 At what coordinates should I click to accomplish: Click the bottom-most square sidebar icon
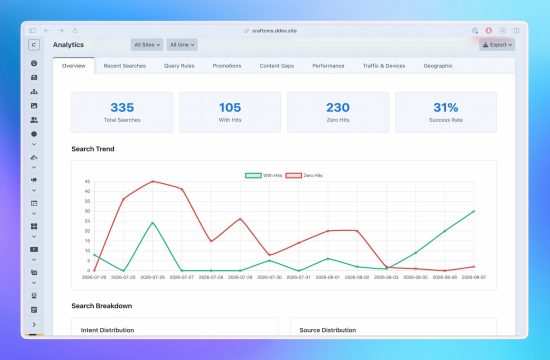coord(34,310)
